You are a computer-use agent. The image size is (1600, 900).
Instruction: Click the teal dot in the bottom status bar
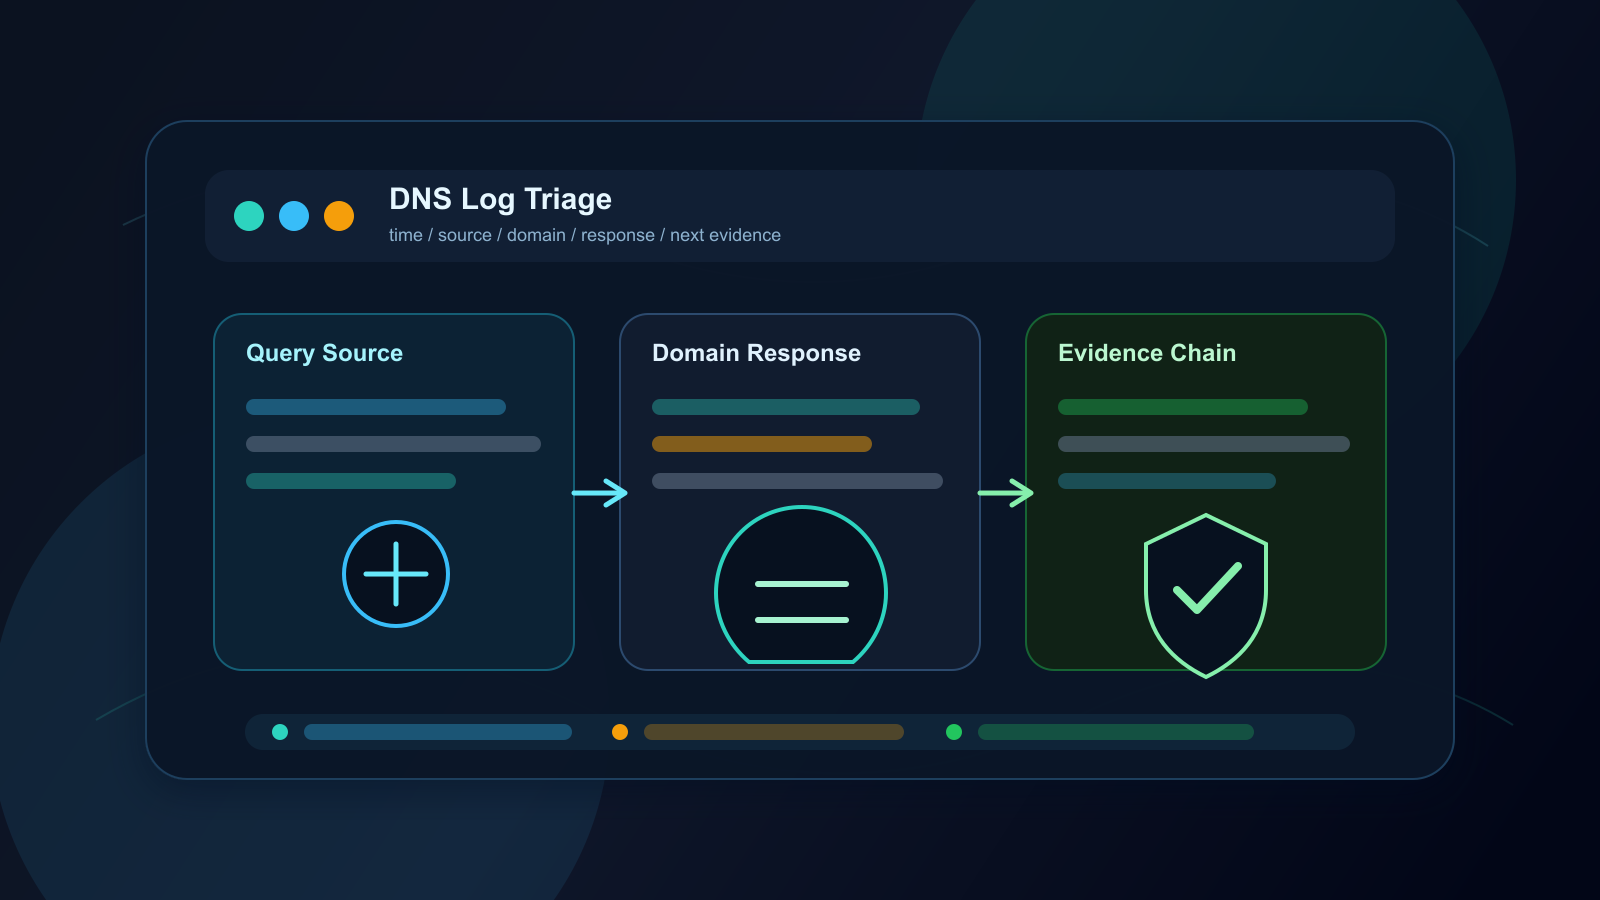tap(280, 732)
